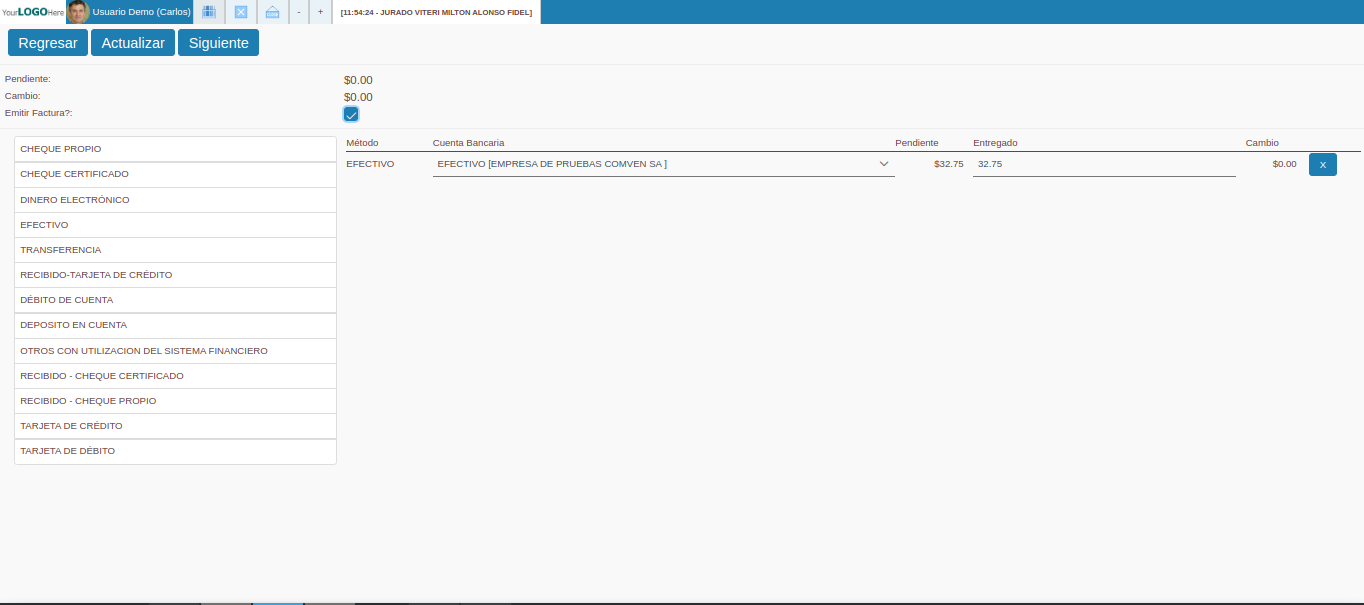Viewport: 1364px width, 605px height.
Task: Select TARJETA DE CRÉDITO payment method
Action: tap(175, 426)
